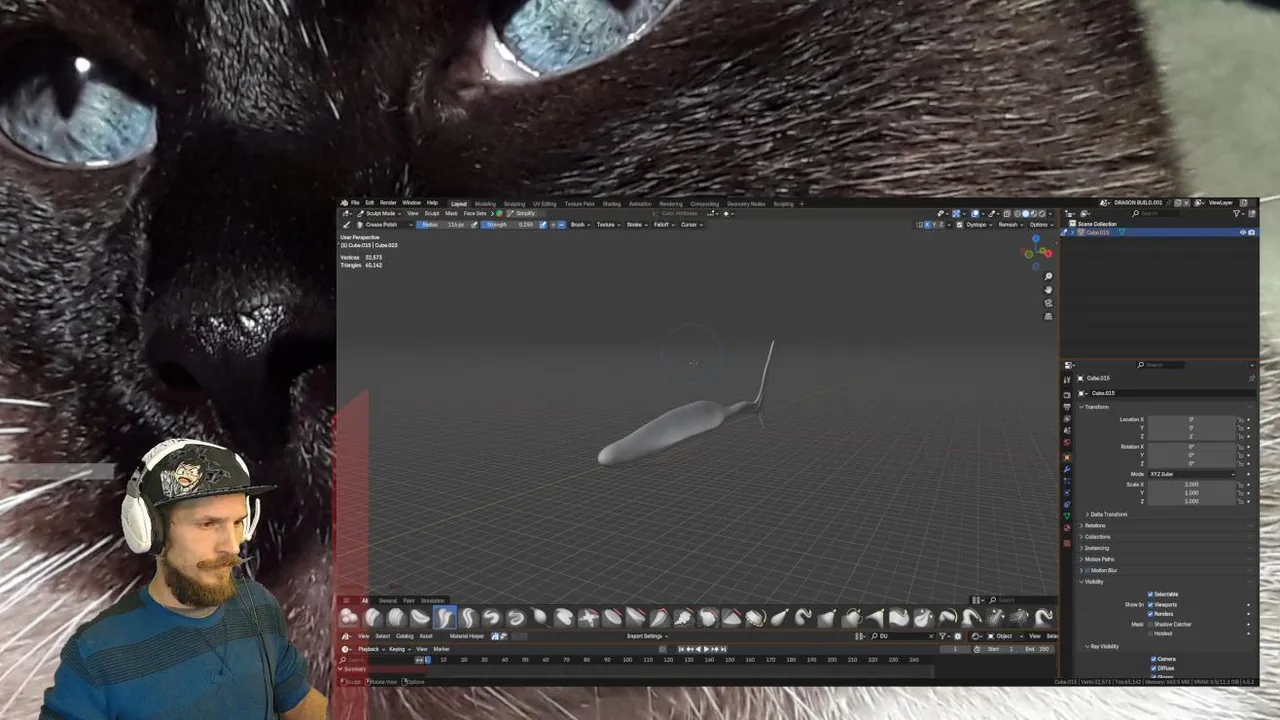
Task: Select solid viewport shading sphere icon
Action: (1025, 214)
